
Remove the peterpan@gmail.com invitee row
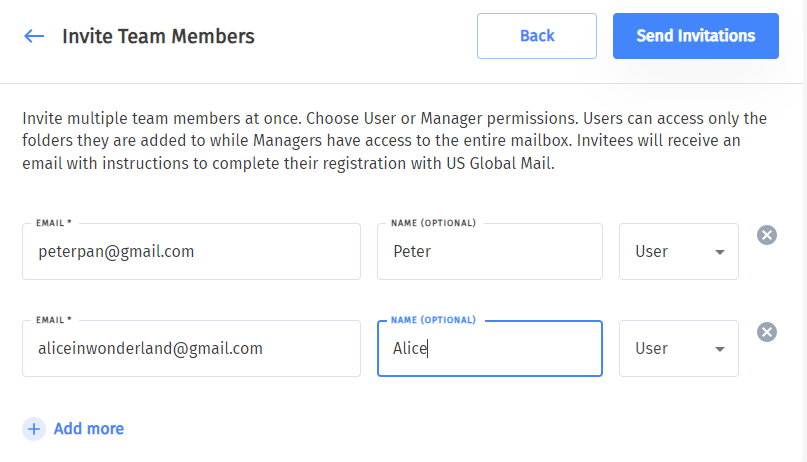click(767, 235)
